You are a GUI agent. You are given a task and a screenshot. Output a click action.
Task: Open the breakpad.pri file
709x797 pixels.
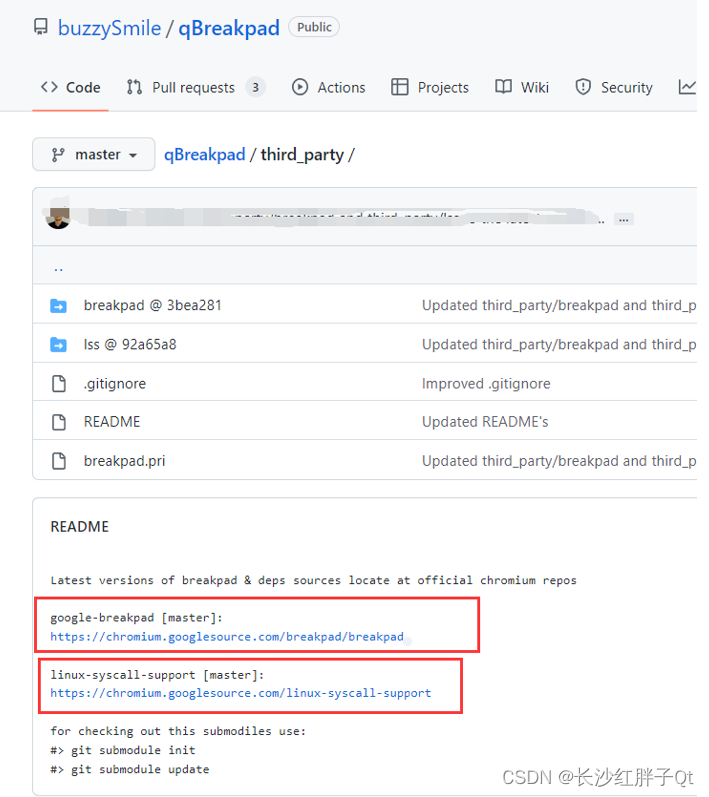pos(125,461)
